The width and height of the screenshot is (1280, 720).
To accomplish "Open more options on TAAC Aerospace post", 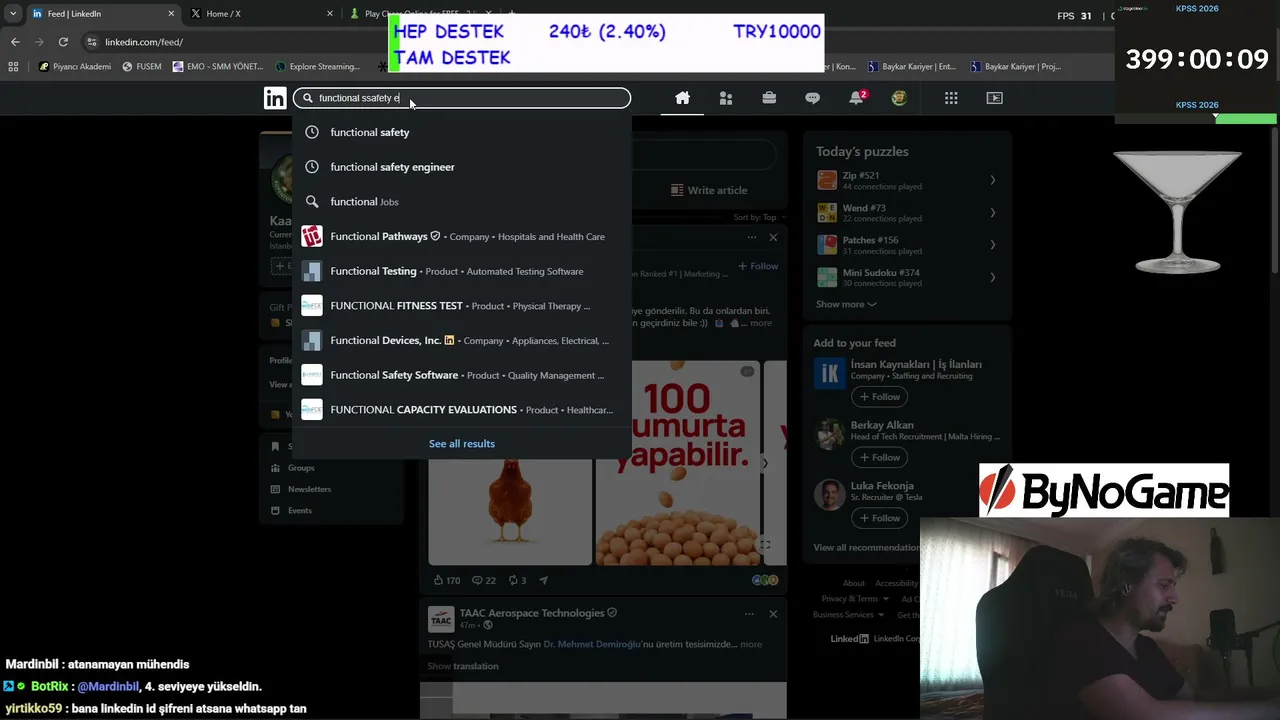I will click(749, 613).
